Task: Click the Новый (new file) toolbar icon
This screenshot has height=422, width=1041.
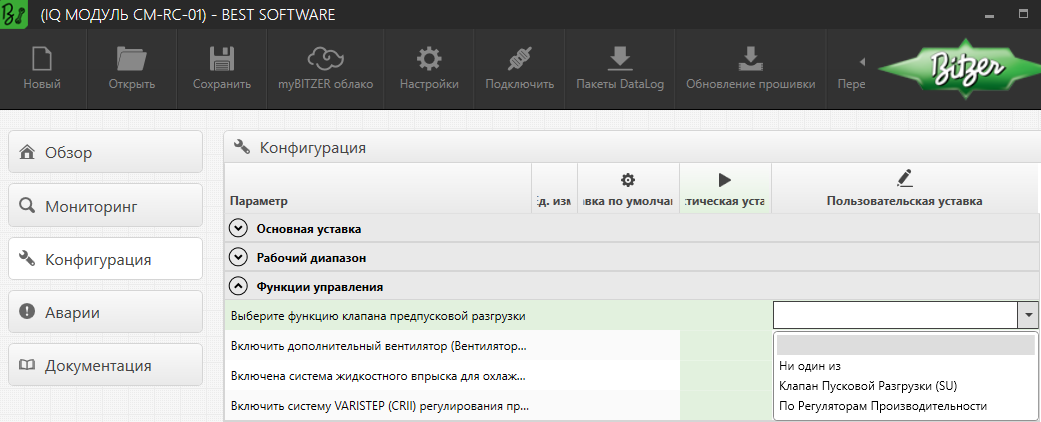Action: 42,59
